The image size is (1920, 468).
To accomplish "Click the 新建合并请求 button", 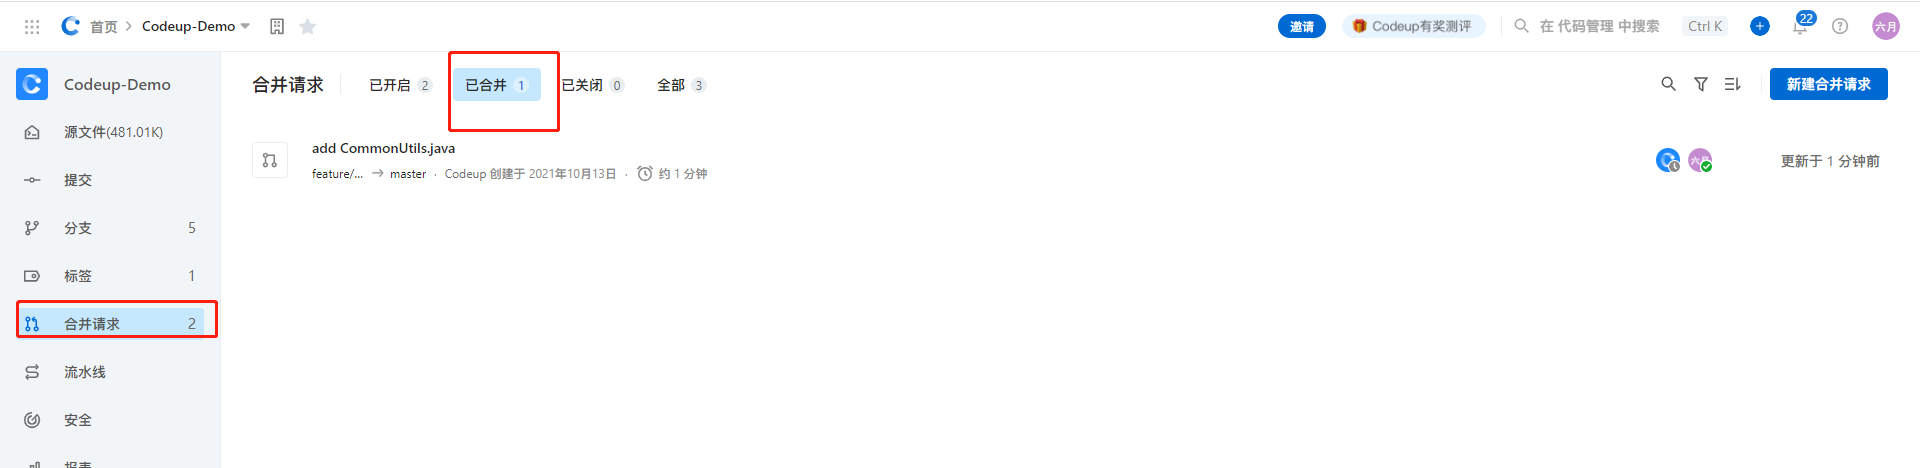I will point(1828,84).
